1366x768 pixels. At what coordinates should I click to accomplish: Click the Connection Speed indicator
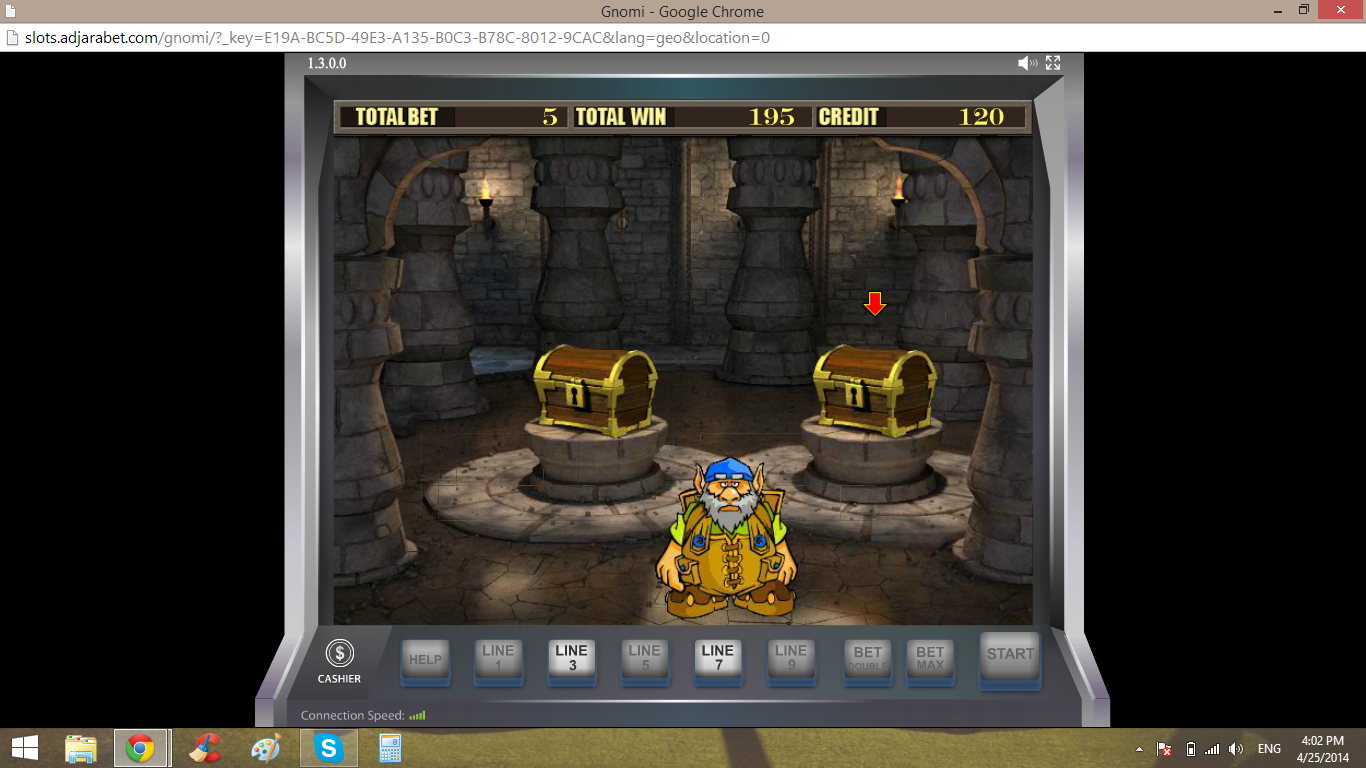tap(363, 715)
